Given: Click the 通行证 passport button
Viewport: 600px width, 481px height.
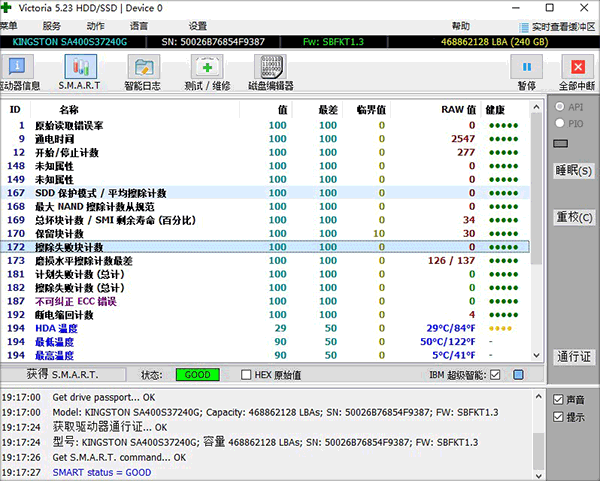Looking at the screenshot, I should [574, 357].
